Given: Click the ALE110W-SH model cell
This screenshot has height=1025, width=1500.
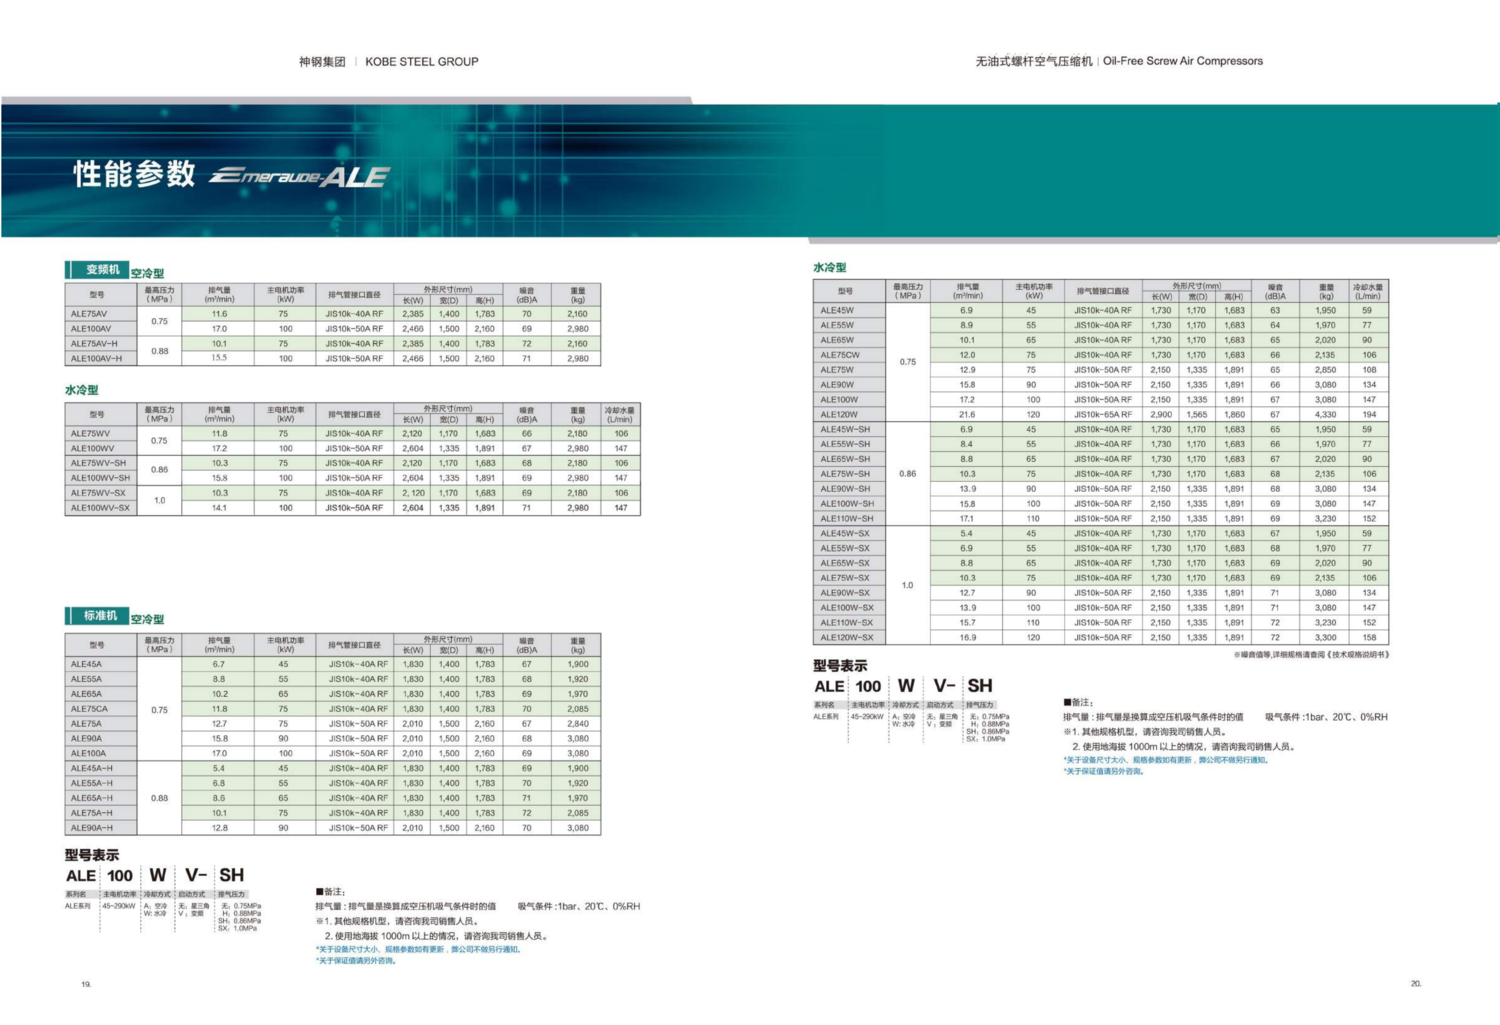Looking at the screenshot, I should point(847,519).
